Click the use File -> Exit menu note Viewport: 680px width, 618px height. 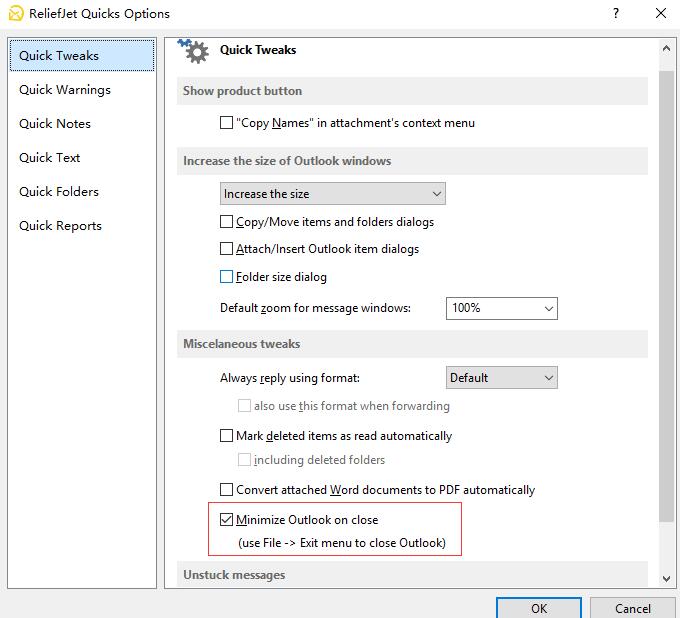coord(342,543)
